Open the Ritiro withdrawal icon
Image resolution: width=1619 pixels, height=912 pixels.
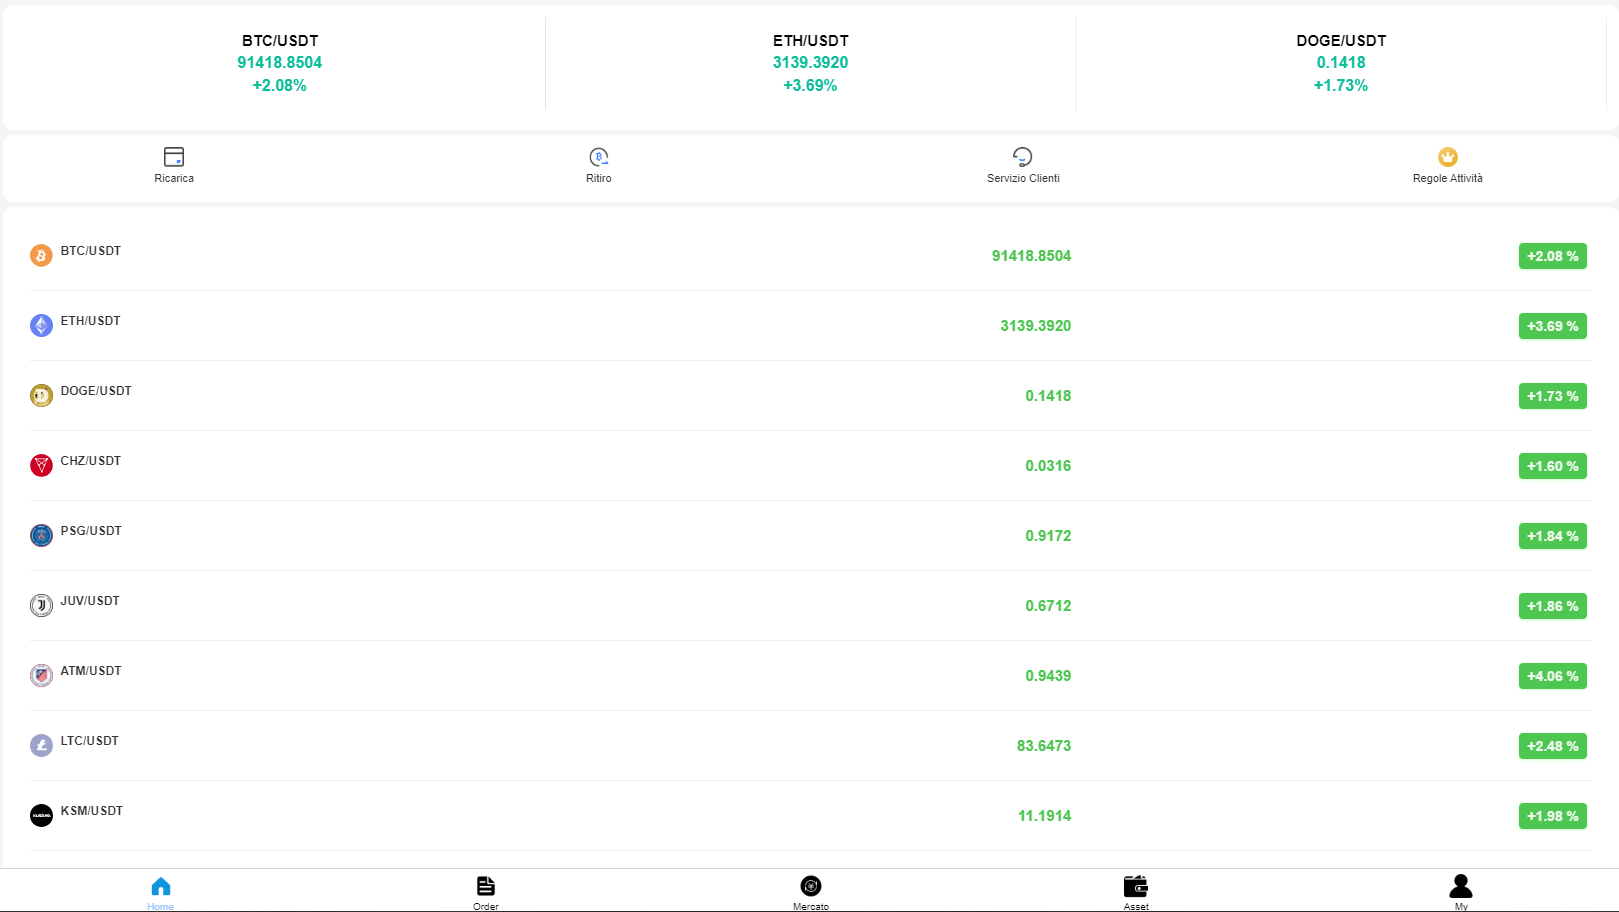599,157
